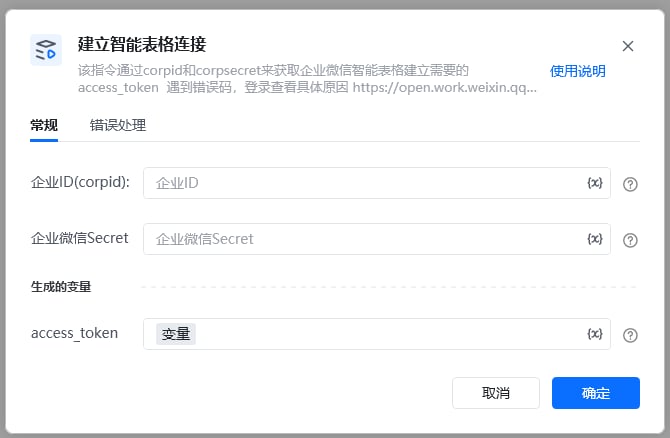Open the 使用说明 help link

577,71
